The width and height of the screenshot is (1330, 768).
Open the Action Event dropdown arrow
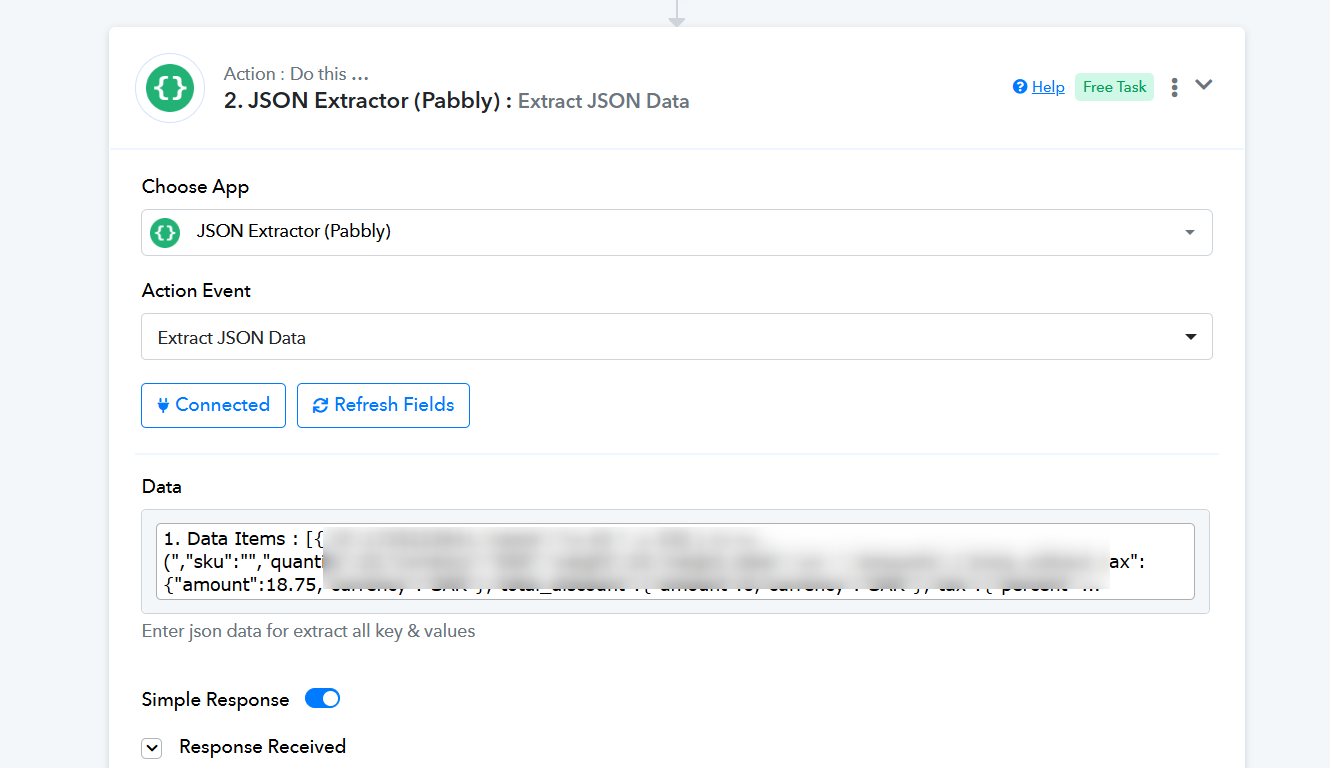1191,337
